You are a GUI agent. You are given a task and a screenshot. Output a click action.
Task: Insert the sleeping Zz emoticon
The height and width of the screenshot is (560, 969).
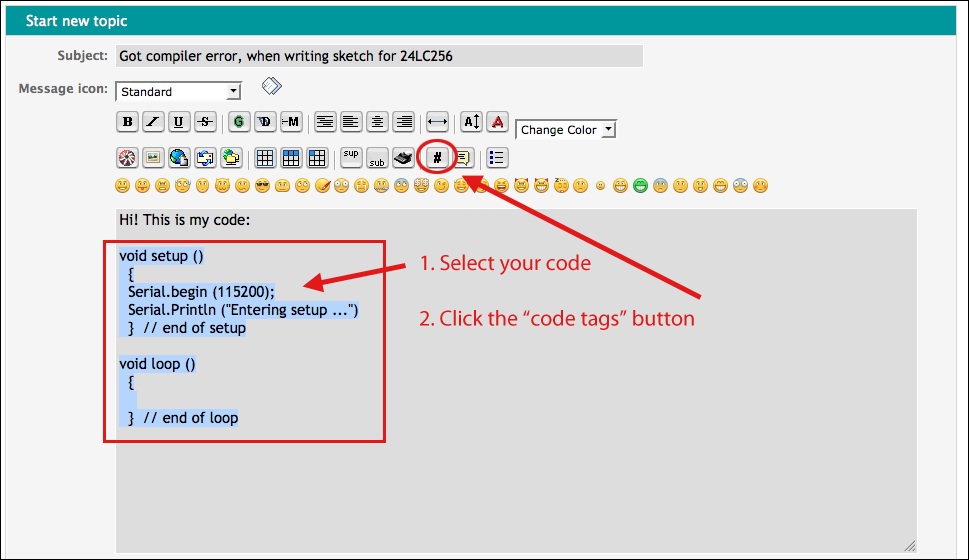click(561, 185)
